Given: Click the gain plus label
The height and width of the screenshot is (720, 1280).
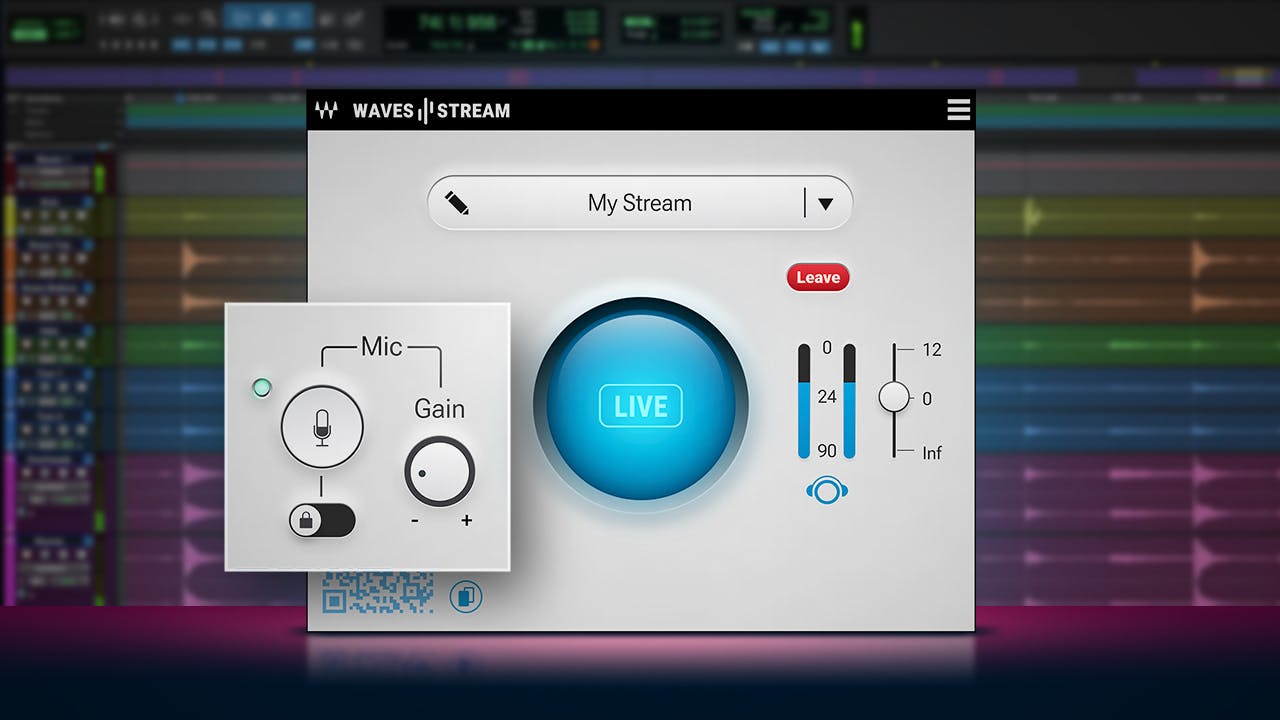Looking at the screenshot, I should click(466, 521).
